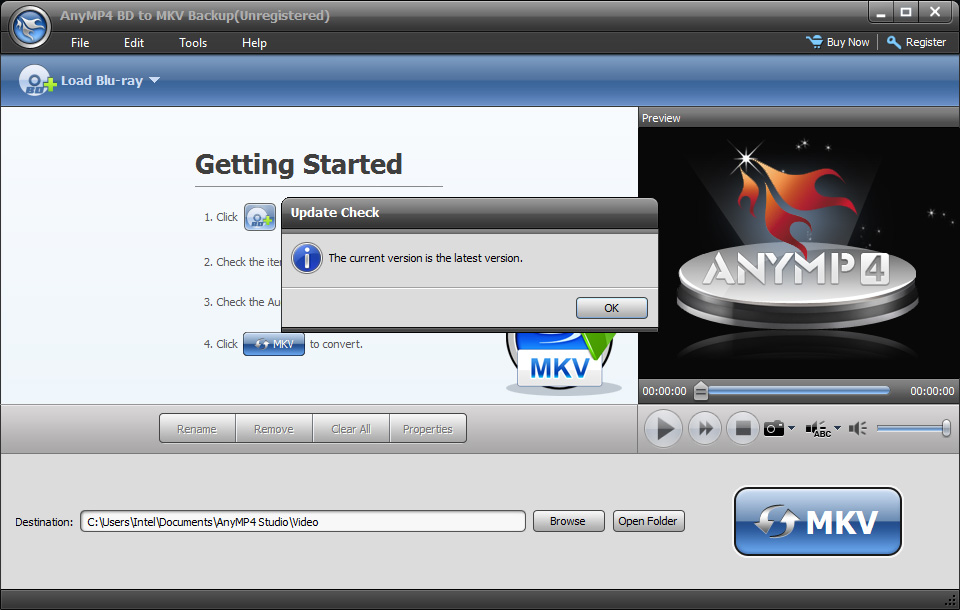Play the preview video
Screen dimensions: 960x610
664,429
